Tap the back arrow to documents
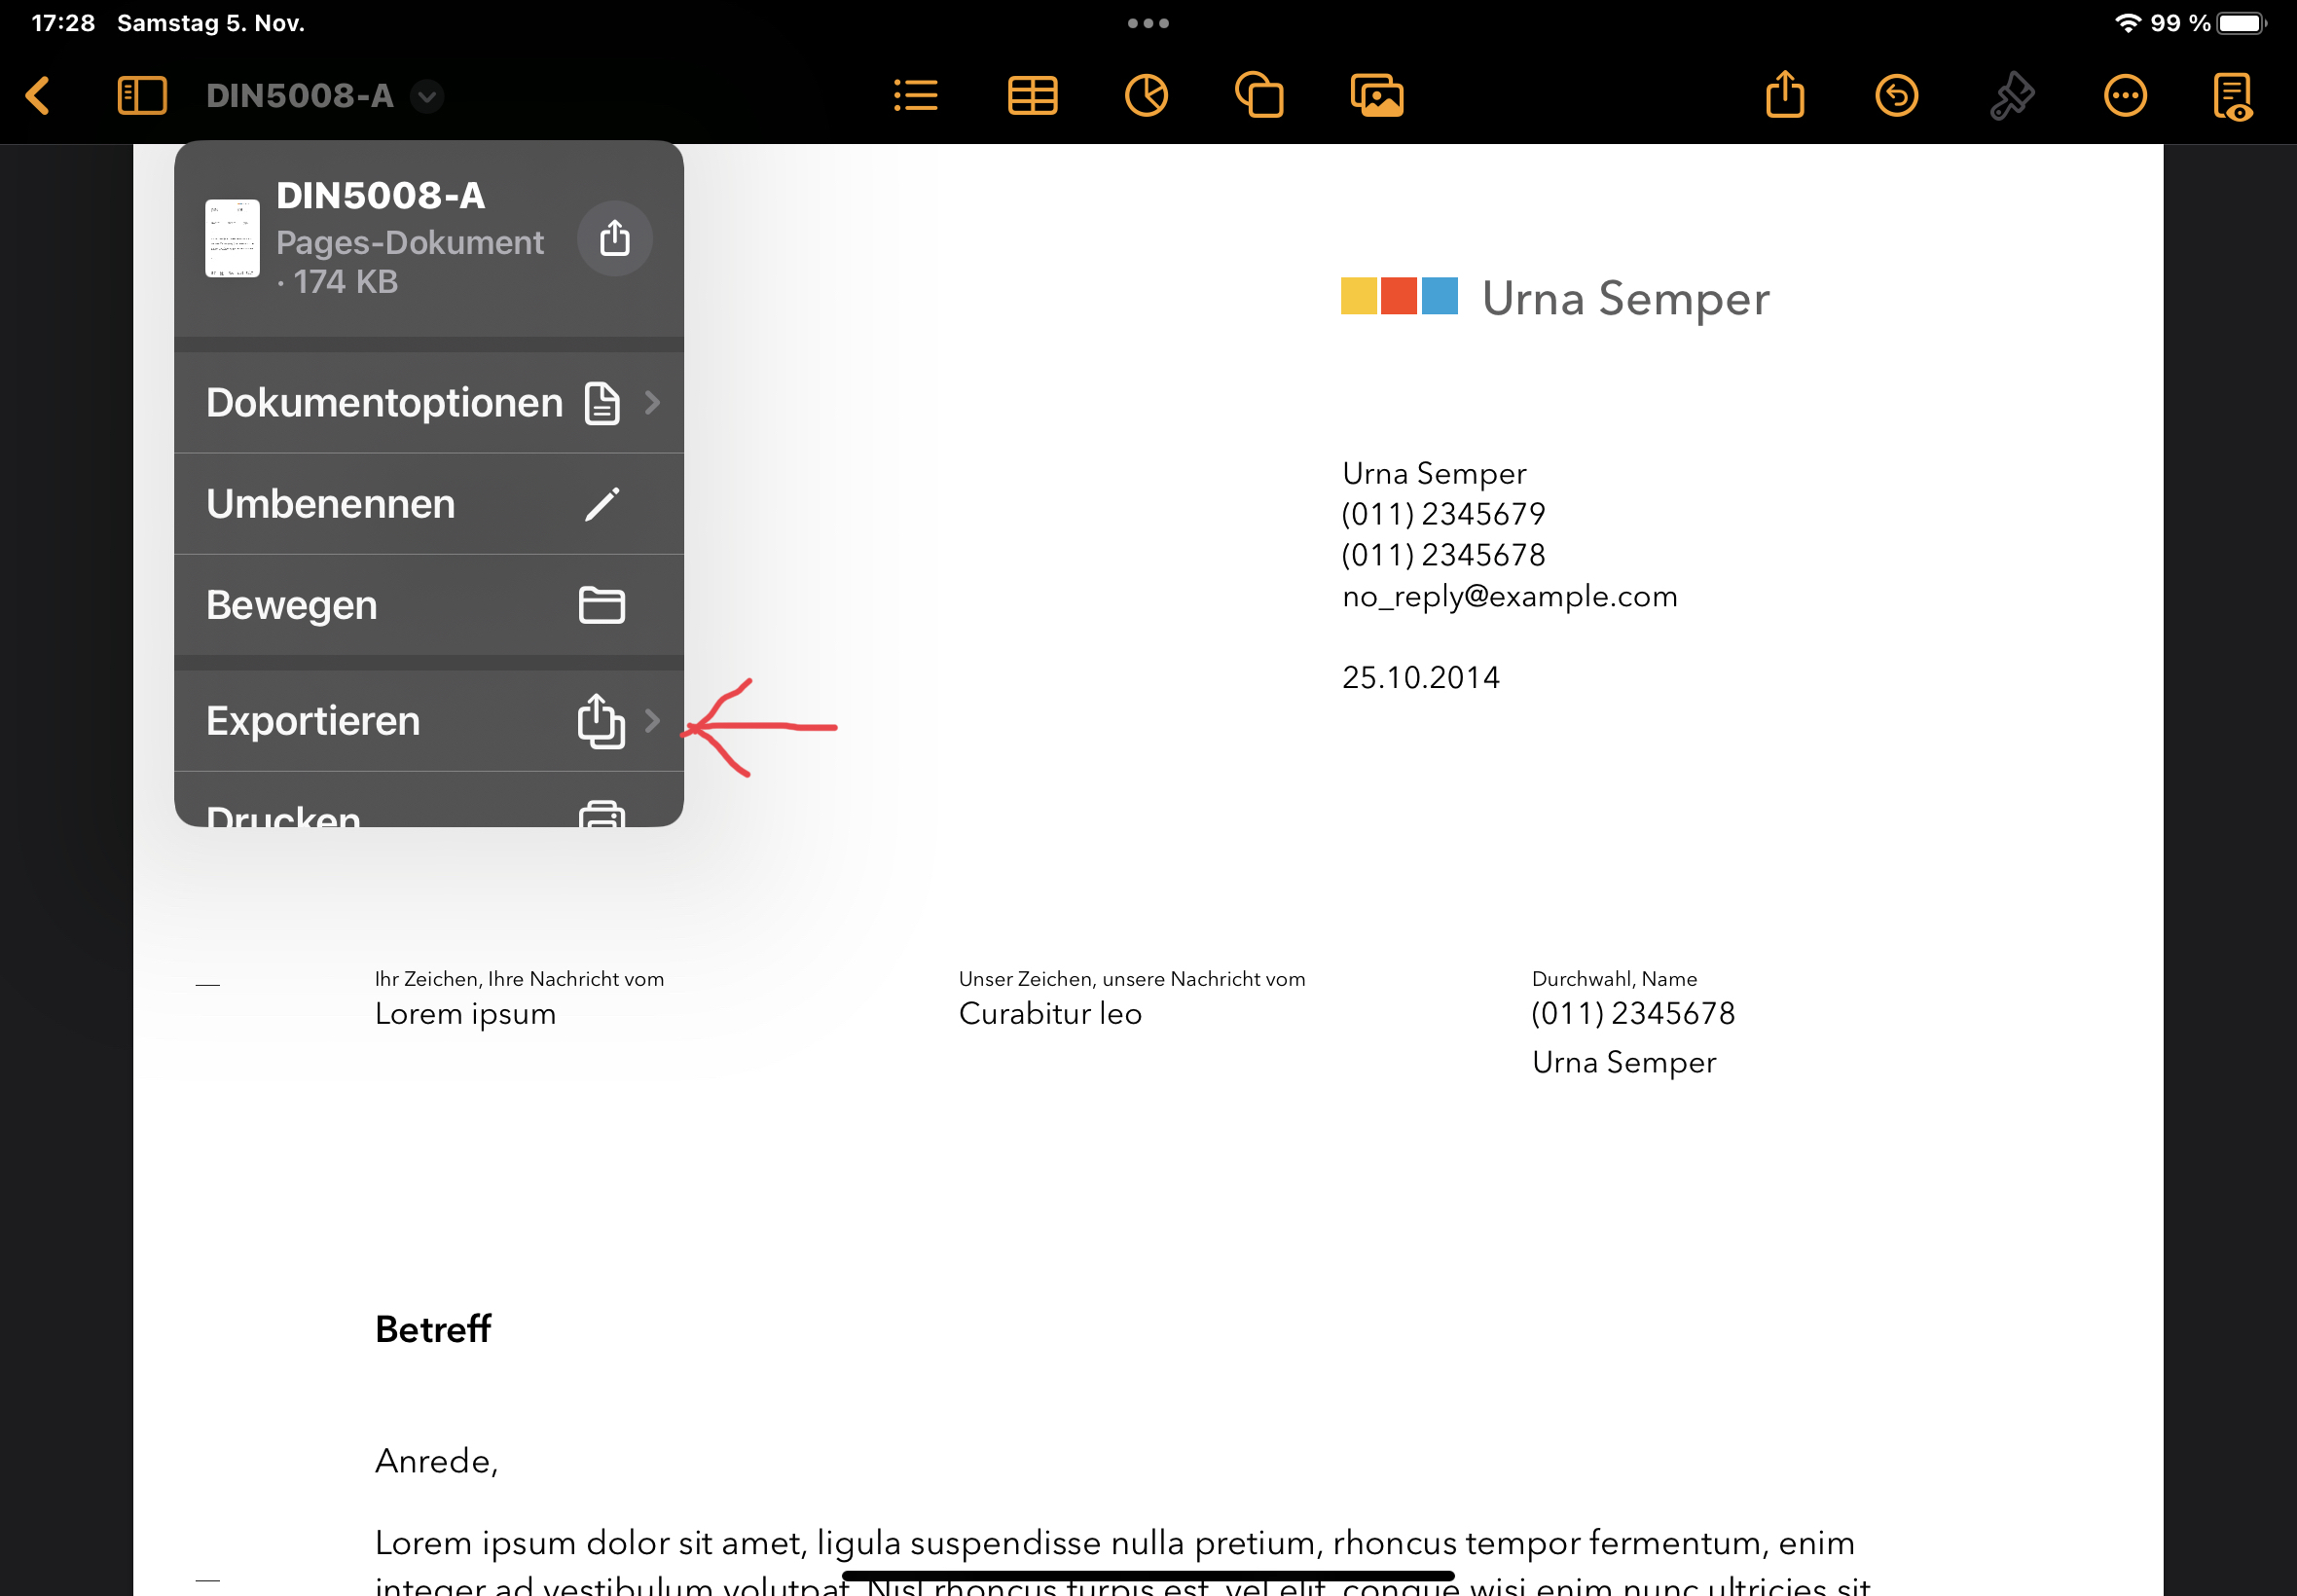The height and width of the screenshot is (1596, 2297). click(x=38, y=96)
